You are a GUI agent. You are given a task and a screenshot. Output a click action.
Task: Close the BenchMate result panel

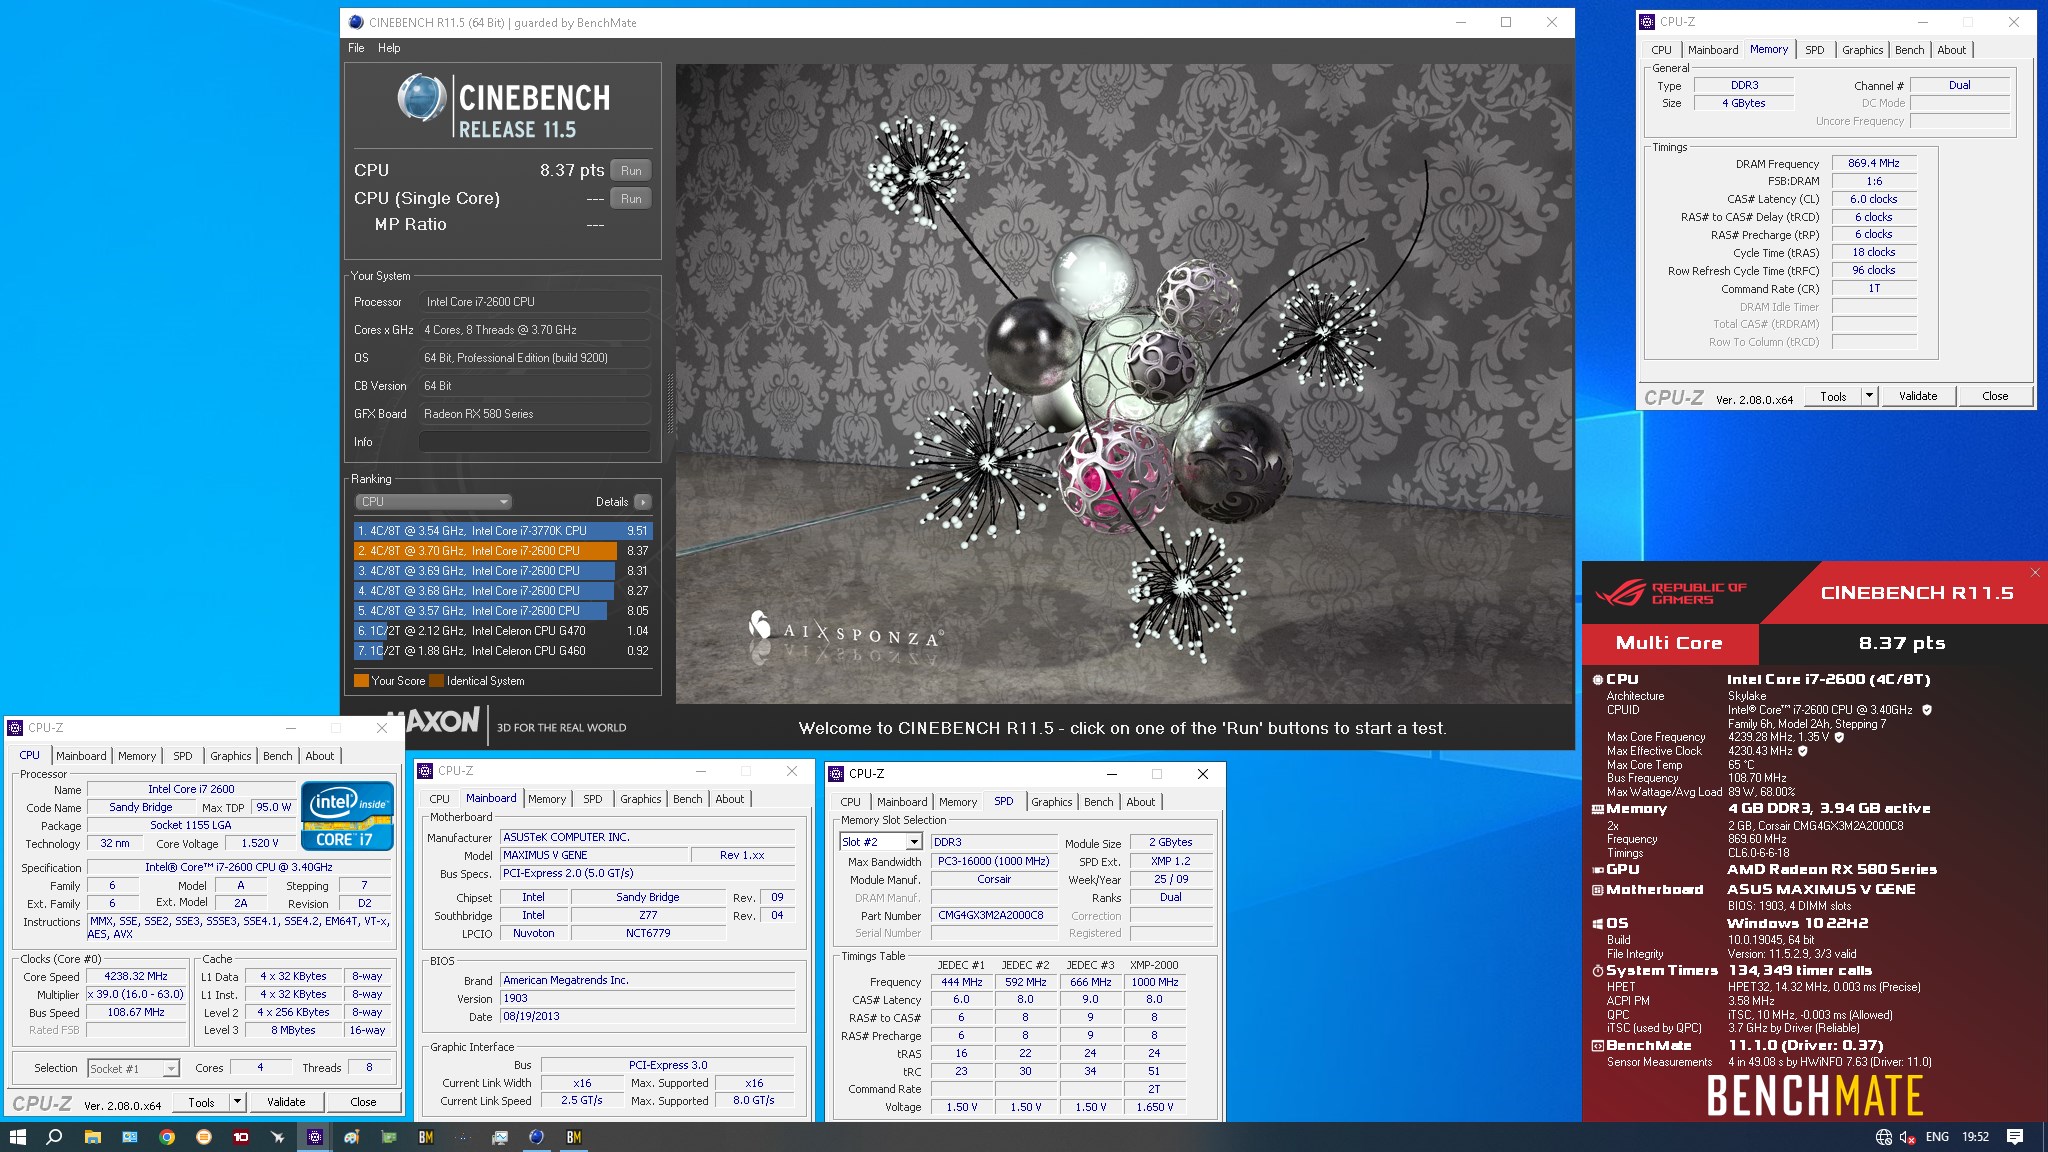(x=2035, y=572)
